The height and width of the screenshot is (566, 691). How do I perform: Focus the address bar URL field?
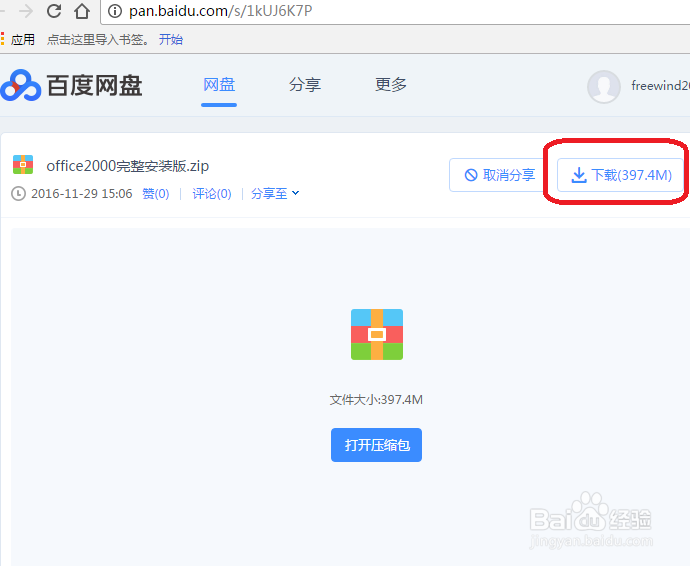pos(396,11)
